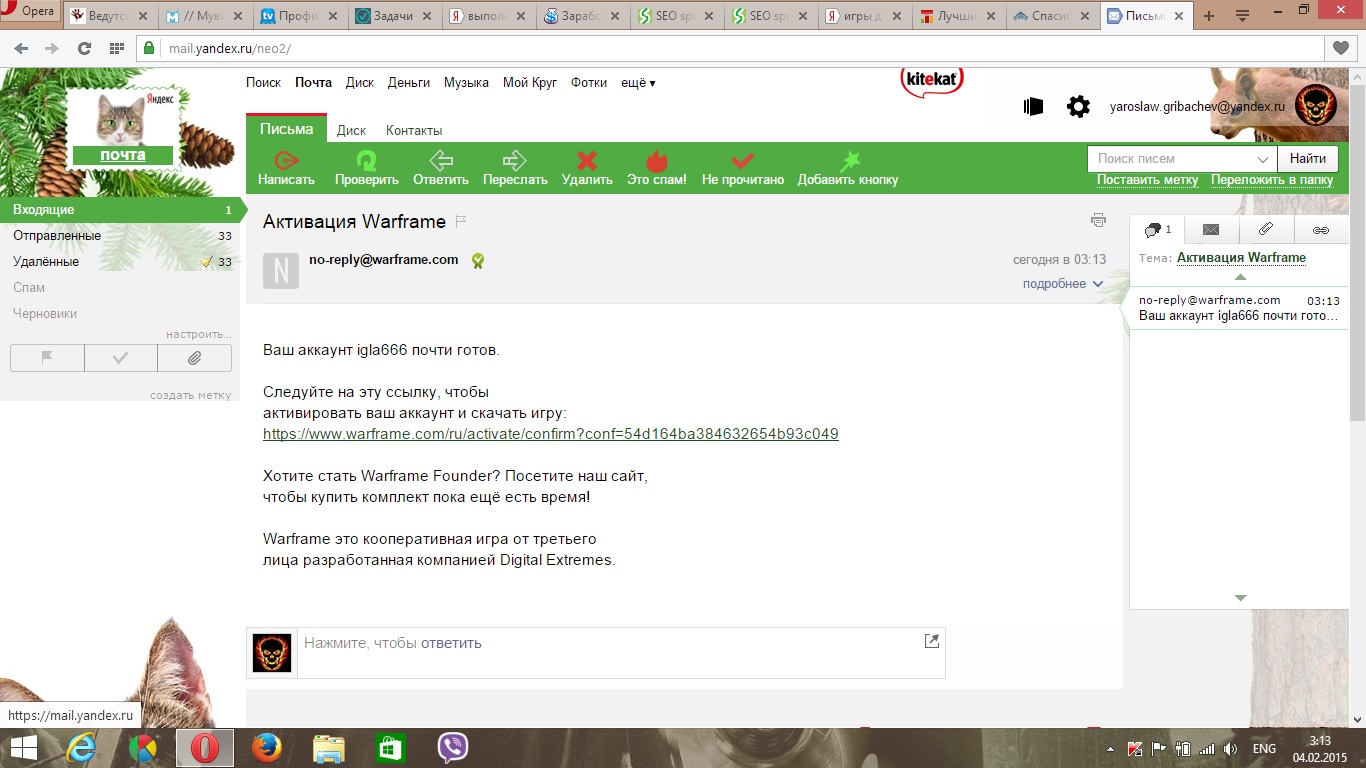Mark message as spam with Это спам!
Image resolution: width=1366 pixels, height=768 pixels.
(656, 169)
